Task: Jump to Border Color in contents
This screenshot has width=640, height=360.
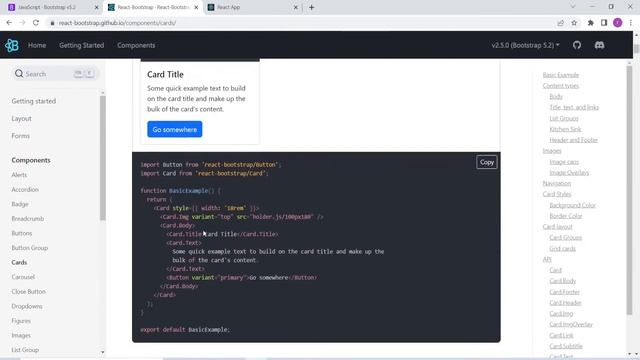Action: 566,216
